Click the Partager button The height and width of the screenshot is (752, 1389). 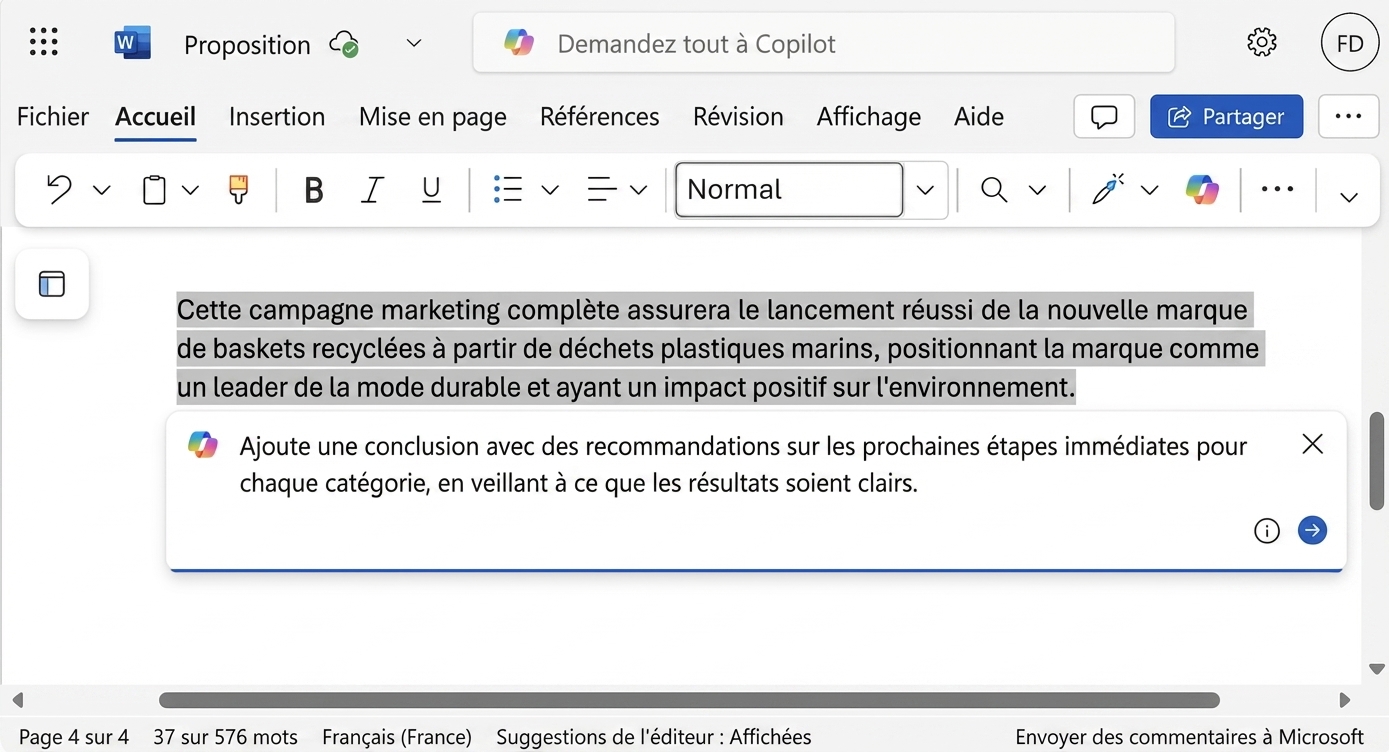pos(1226,117)
